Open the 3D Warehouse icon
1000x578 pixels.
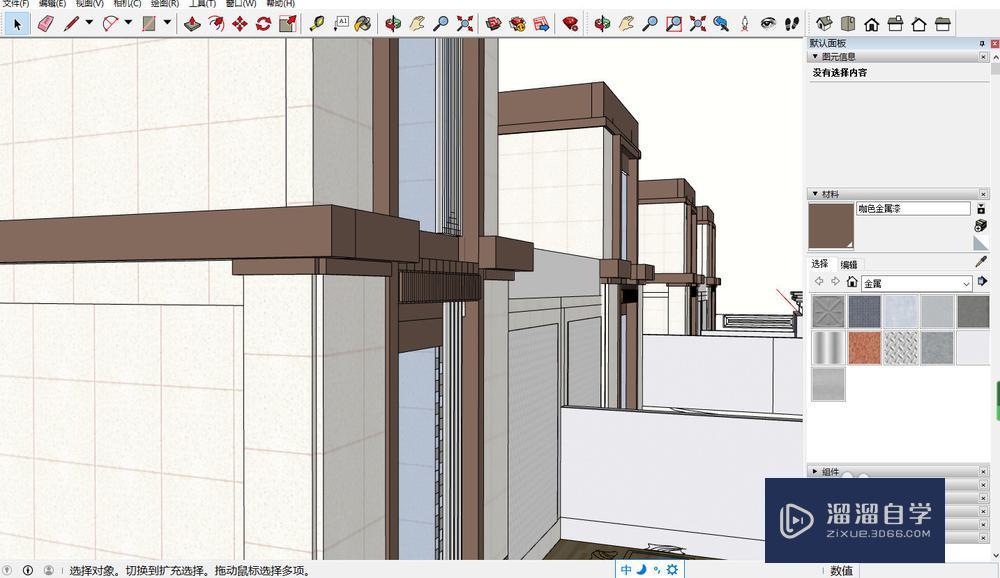pos(493,24)
